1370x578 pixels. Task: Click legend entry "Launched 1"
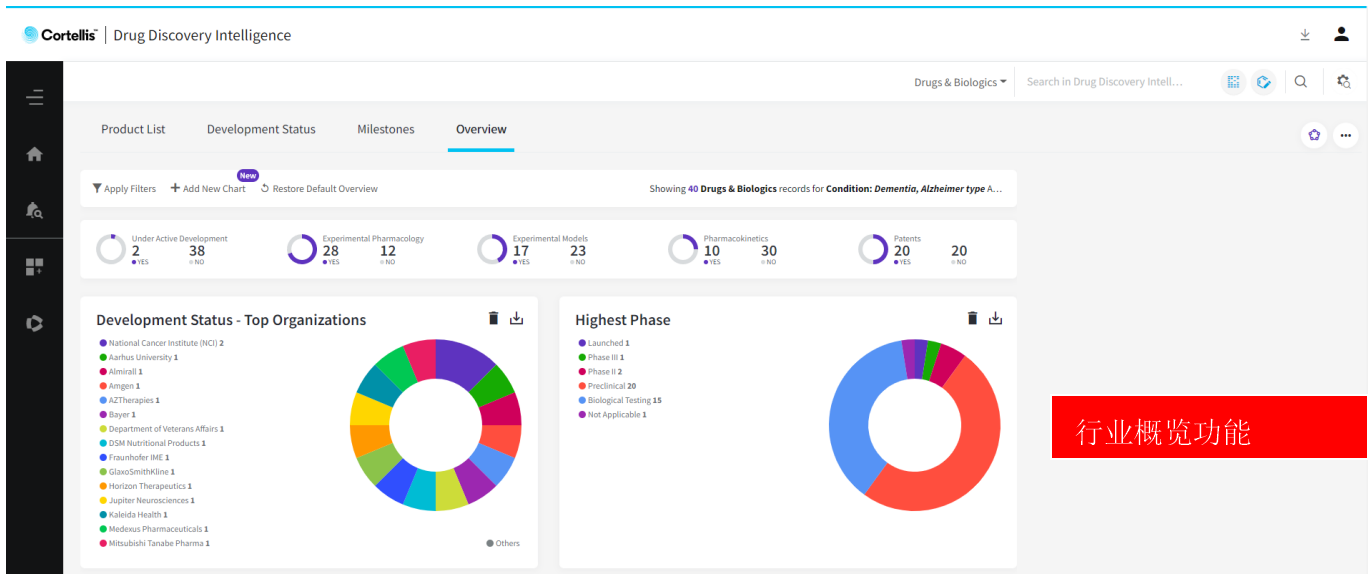click(x=604, y=343)
